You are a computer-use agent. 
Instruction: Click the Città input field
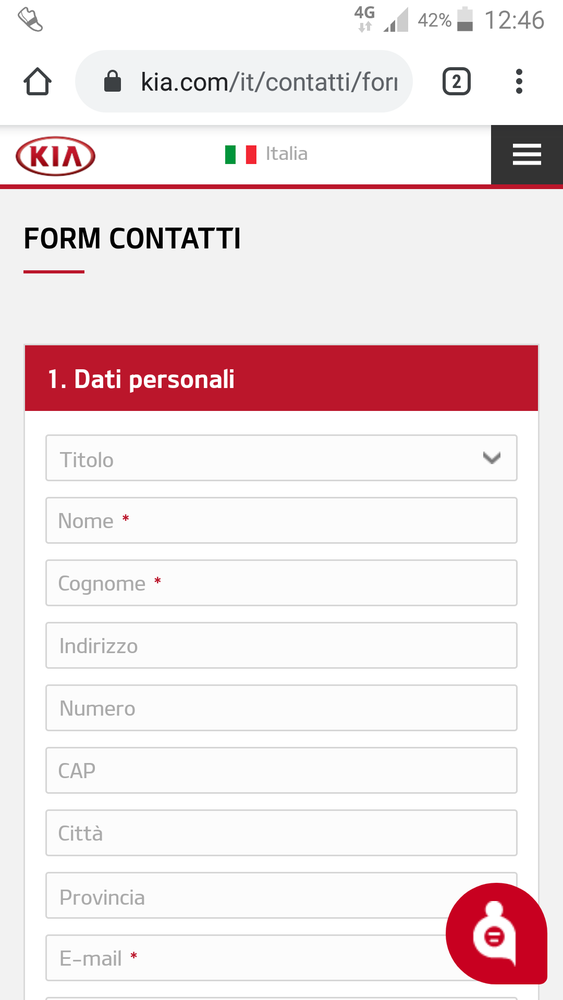281,833
